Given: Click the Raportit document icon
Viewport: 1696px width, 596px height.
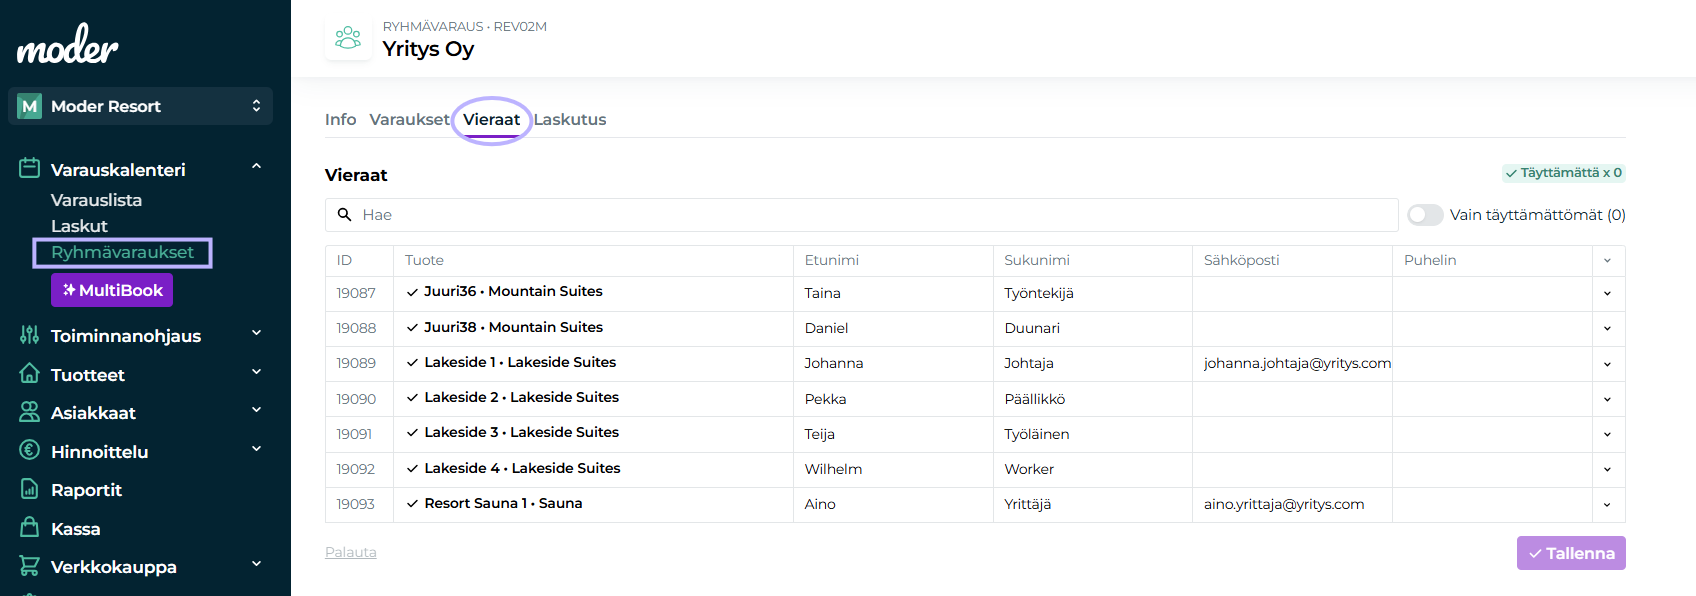Looking at the screenshot, I should (30, 489).
